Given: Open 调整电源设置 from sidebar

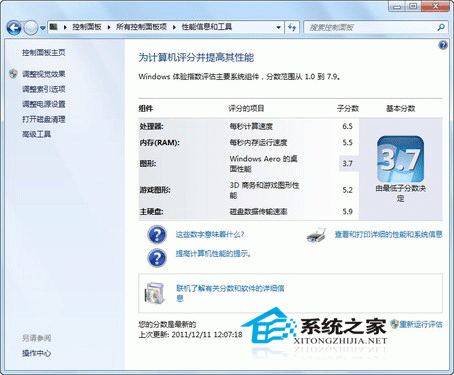Looking at the screenshot, I should click(44, 104).
